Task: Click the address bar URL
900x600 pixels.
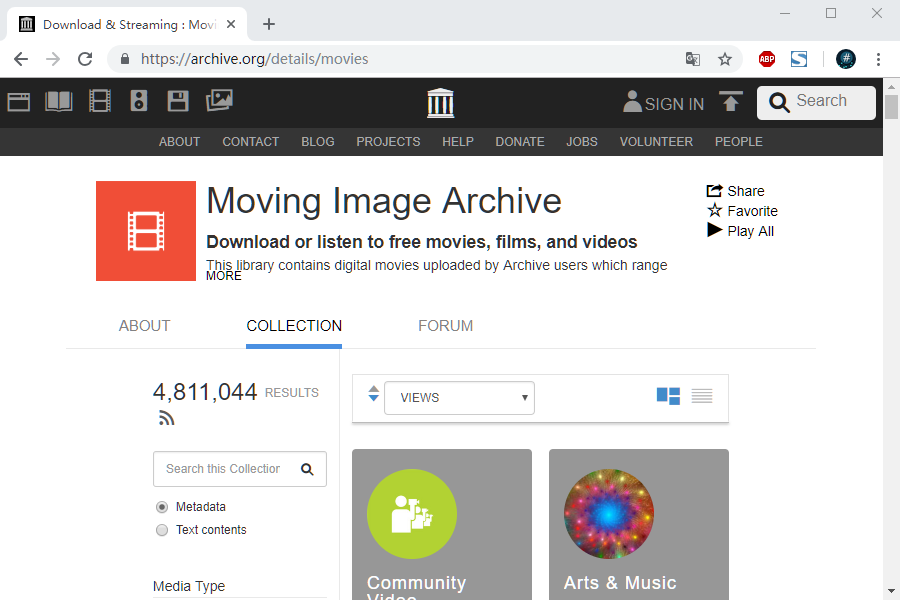Action: (254, 59)
